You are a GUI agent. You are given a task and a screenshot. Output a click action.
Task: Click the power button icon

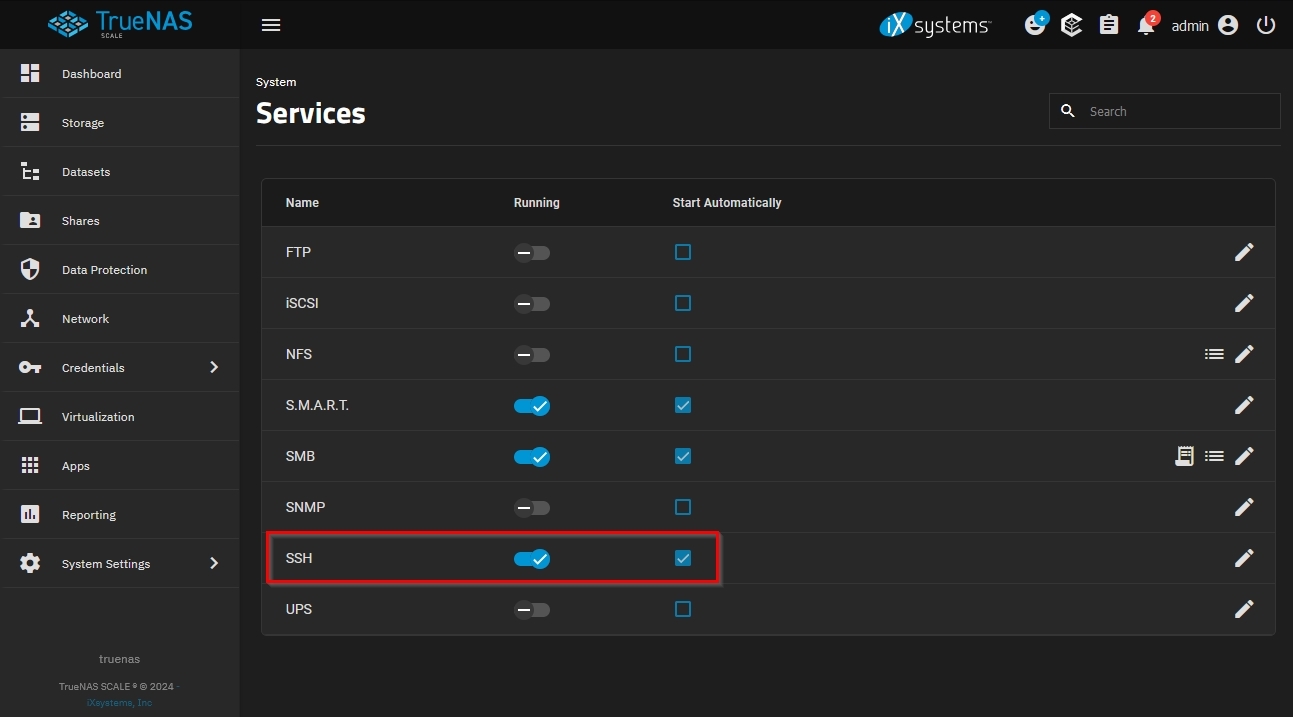click(1266, 25)
